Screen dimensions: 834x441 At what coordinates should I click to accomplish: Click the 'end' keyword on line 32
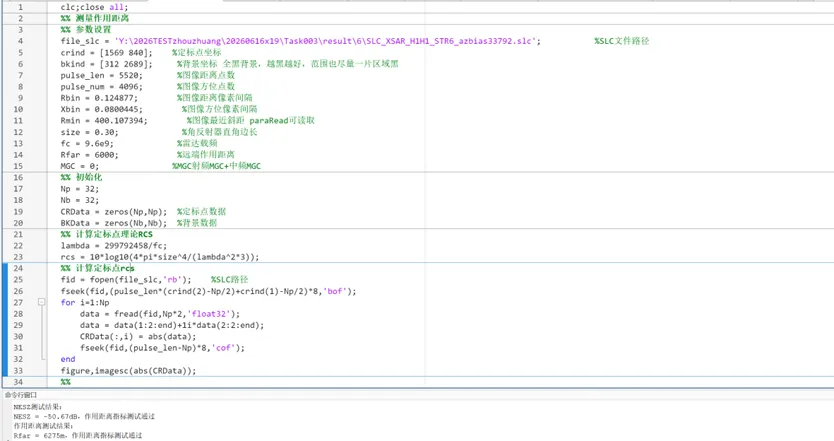[x=68, y=359]
